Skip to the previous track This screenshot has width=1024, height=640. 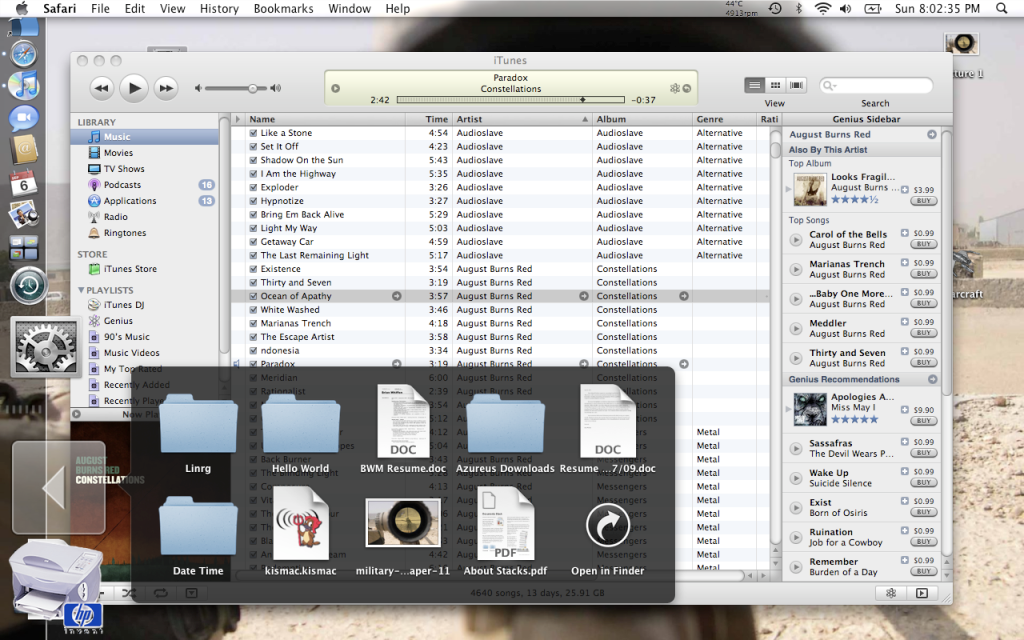point(102,88)
